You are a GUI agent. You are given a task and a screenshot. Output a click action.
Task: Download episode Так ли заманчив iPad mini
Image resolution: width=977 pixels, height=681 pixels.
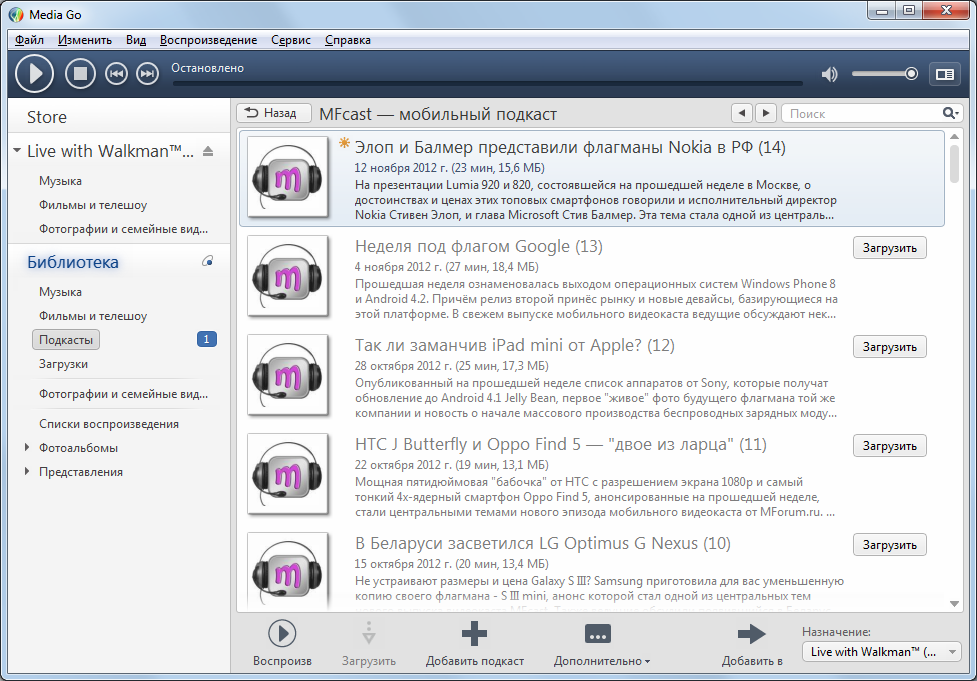click(889, 347)
